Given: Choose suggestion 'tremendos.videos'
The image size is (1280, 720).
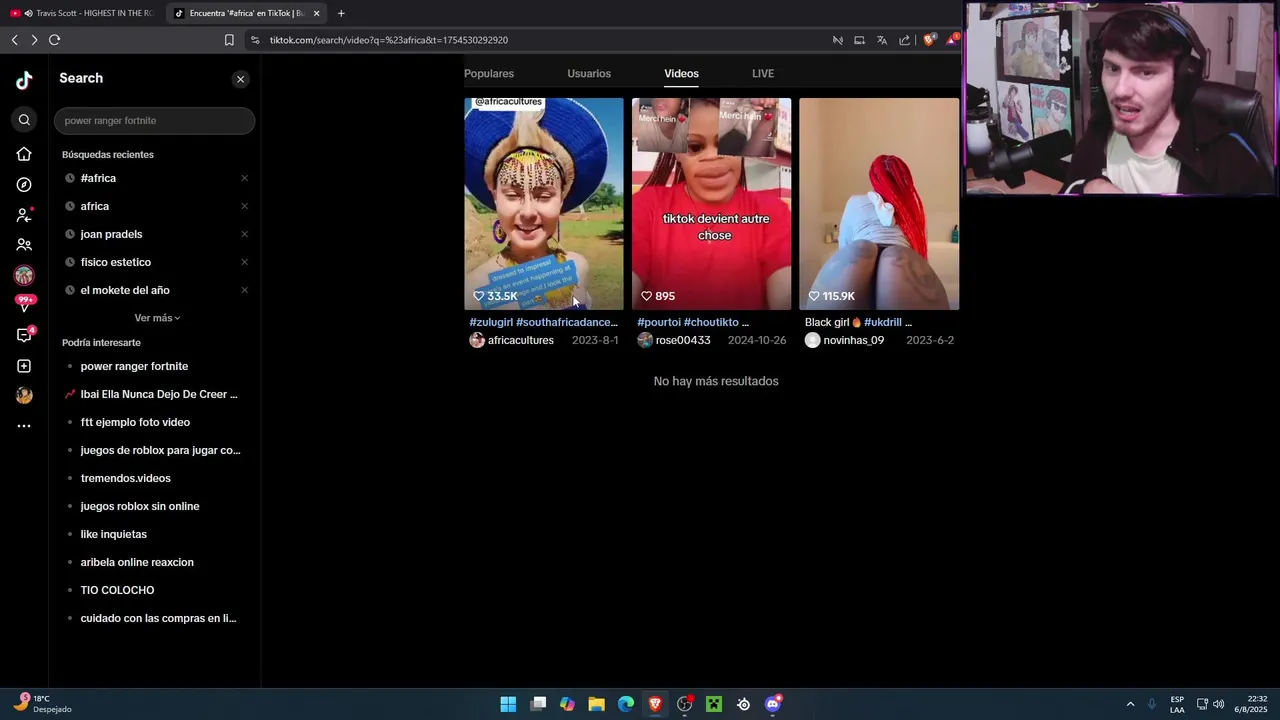Looking at the screenshot, I should (125, 478).
